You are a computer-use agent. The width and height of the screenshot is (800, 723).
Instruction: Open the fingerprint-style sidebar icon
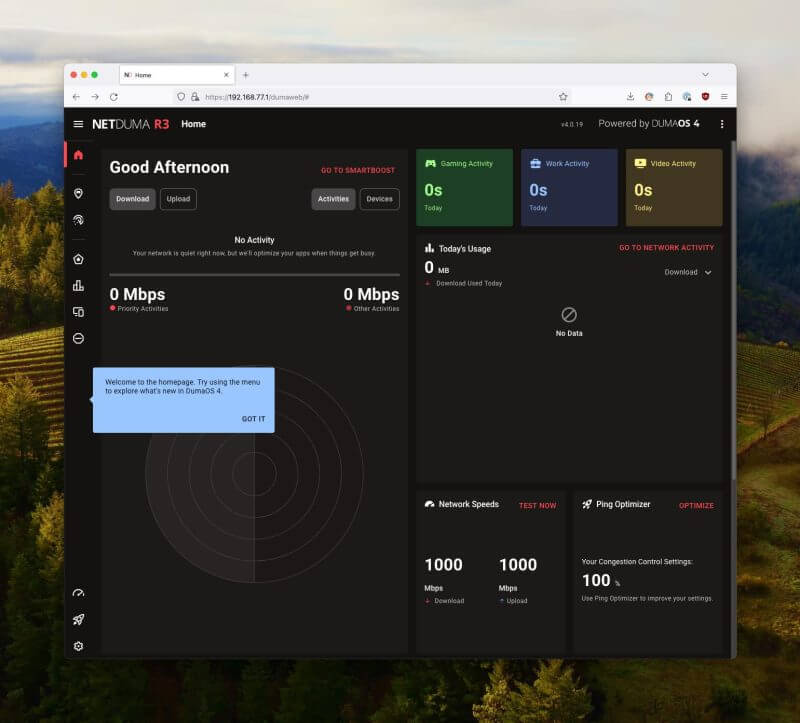78,220
